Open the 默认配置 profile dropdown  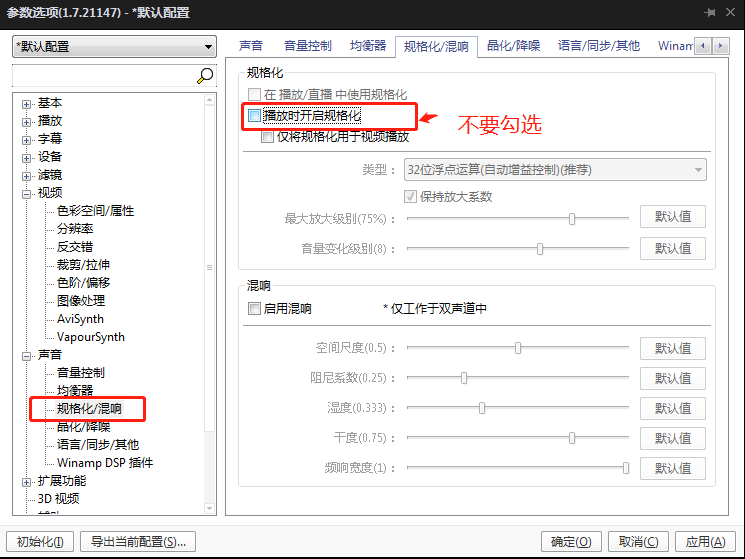coord(114,47)
